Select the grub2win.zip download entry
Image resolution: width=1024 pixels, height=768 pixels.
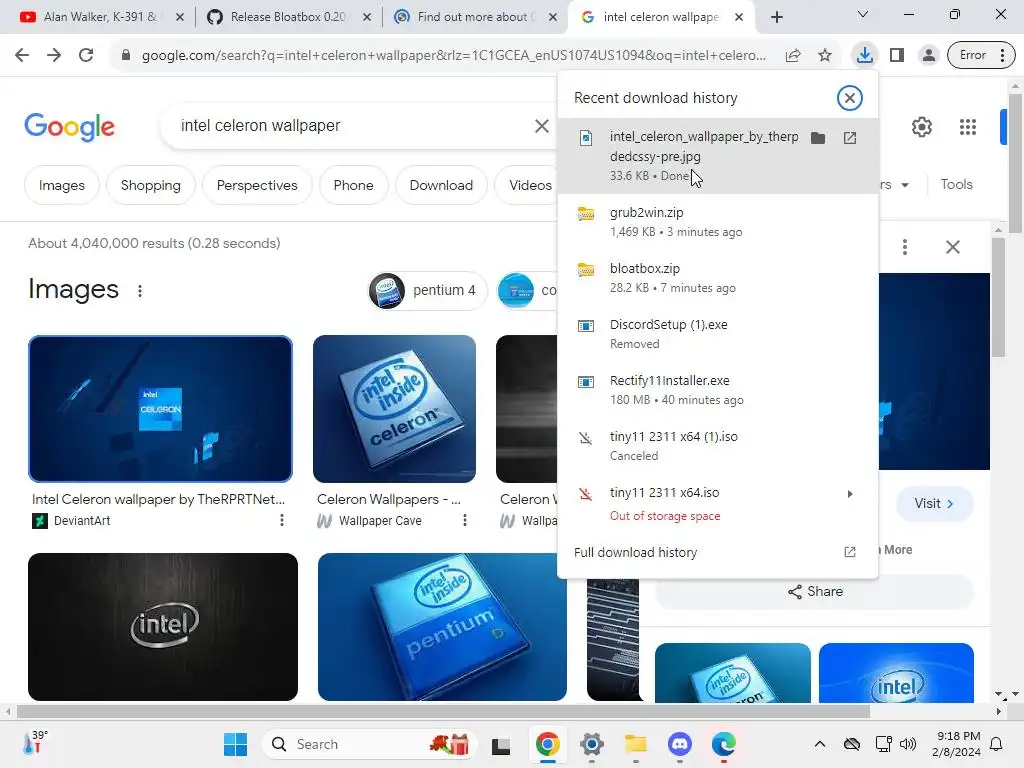tap(716, 222)
